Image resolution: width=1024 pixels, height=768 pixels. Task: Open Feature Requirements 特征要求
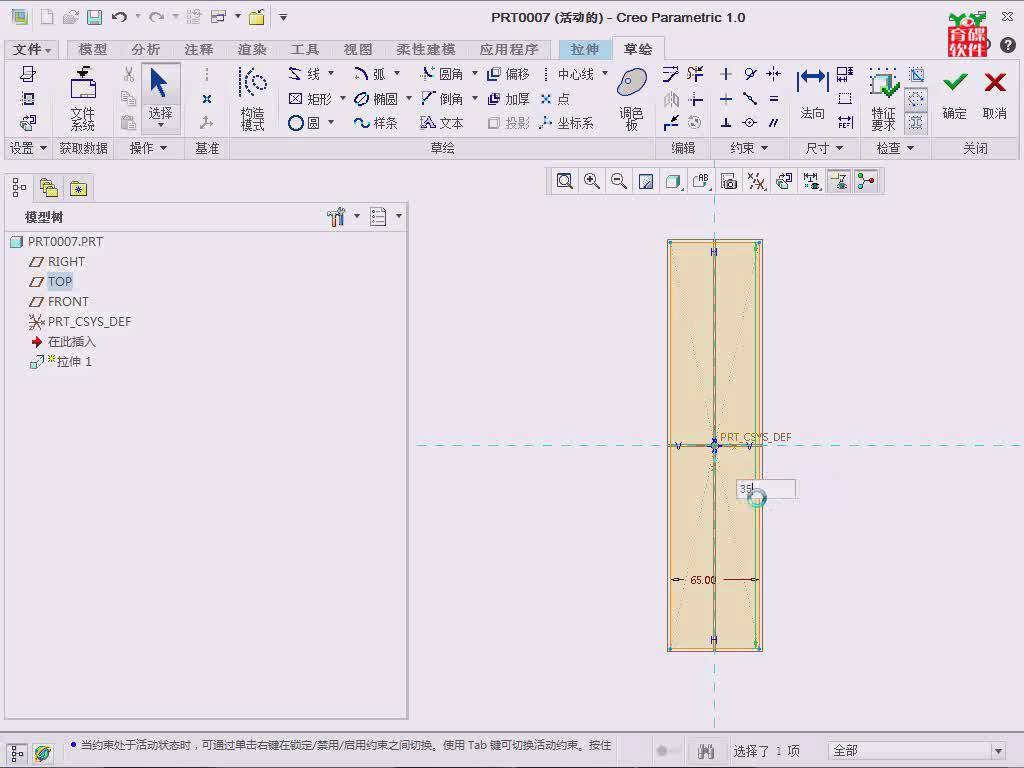pyautogui.click(x=883, y=99)
